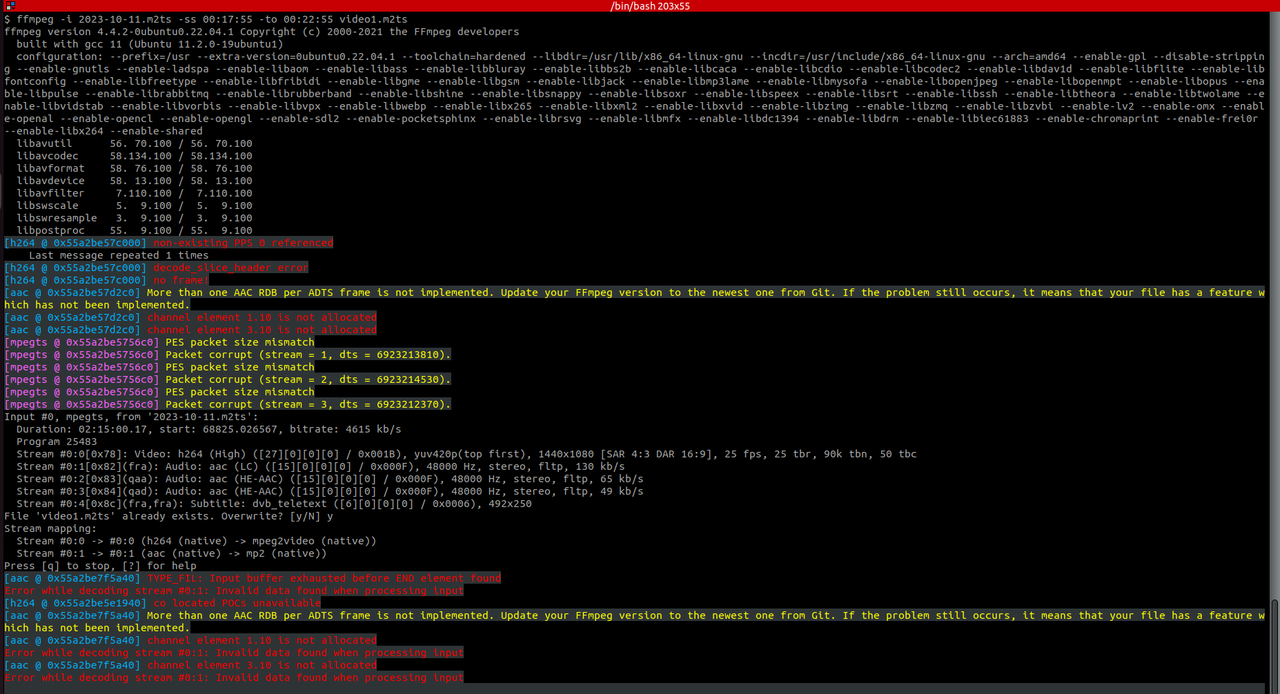Click 'Program 25483' text
Viewport: 1280px width, 694px height.
point(57,442)
